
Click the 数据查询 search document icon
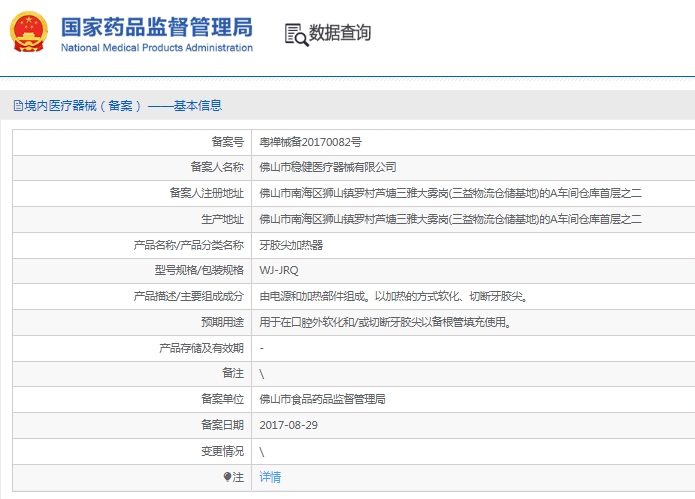pyautogui.click(x=296, y=35)
